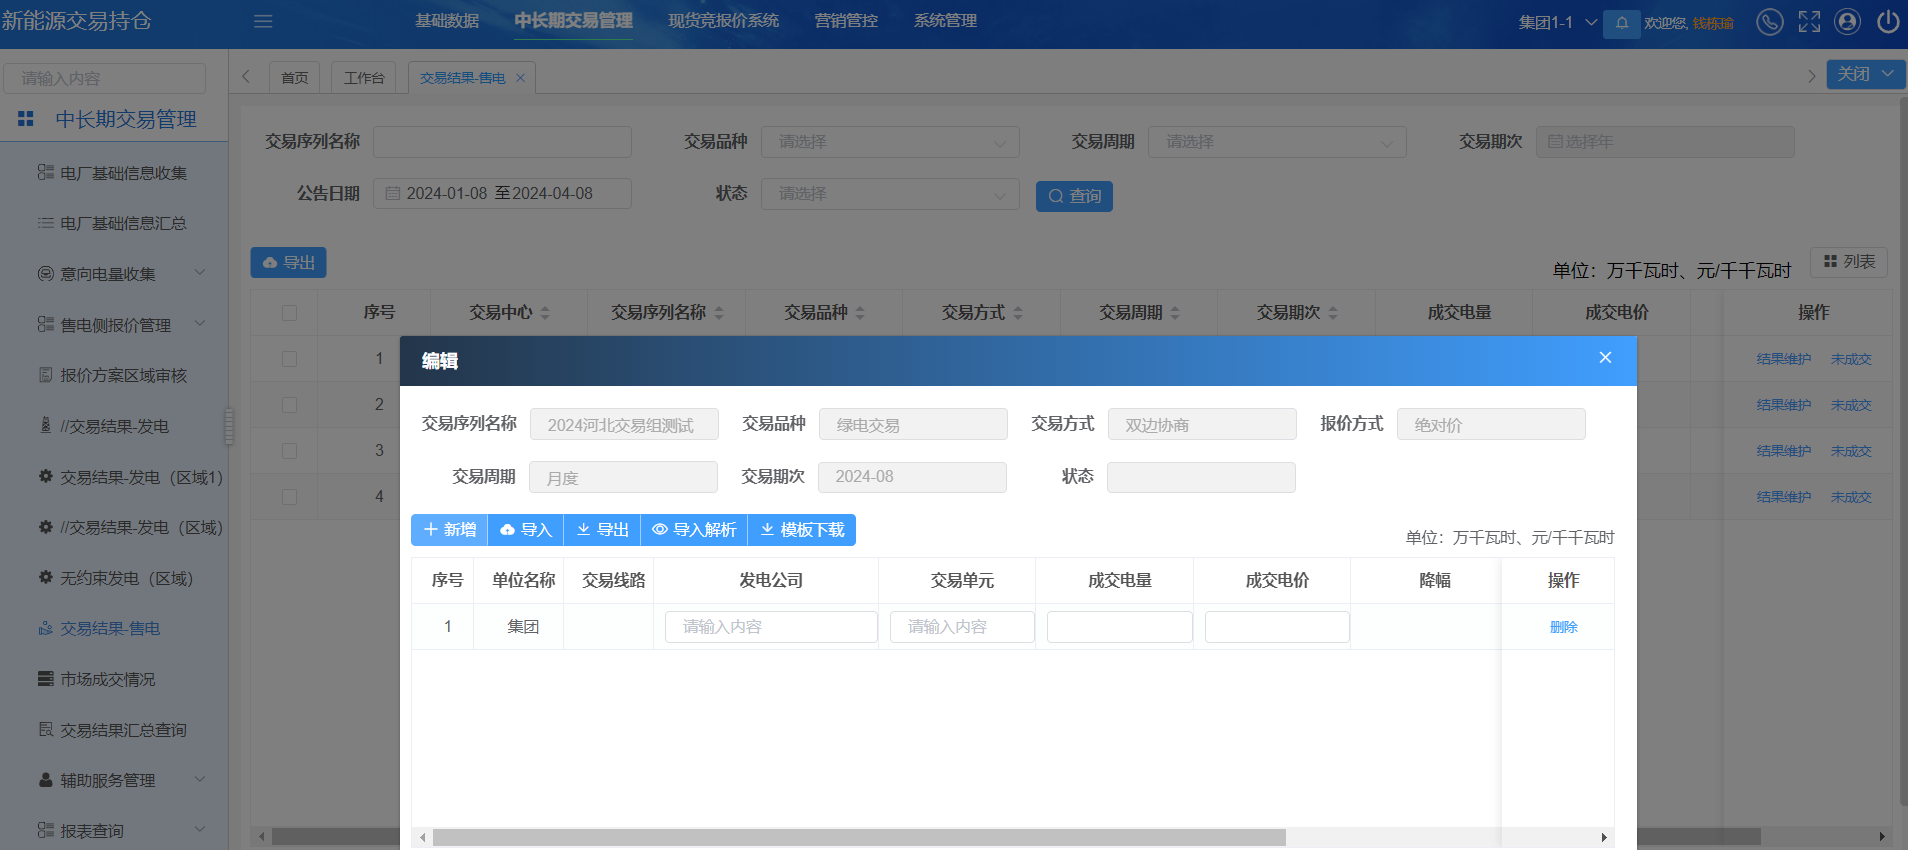Click the tabs scroll-left arrow
The image size is (1908, 850).
click(246, 76)
